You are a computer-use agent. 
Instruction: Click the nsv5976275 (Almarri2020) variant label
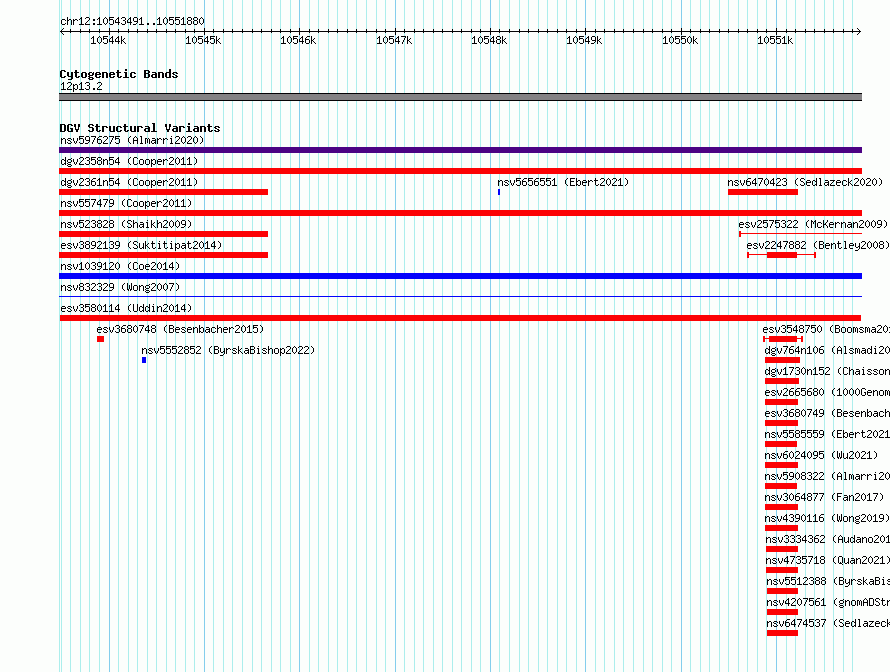132,140
